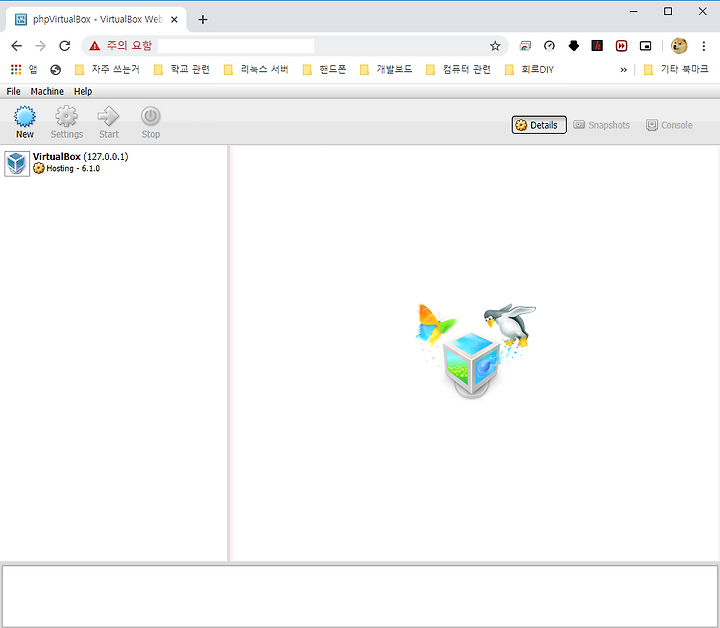The image size is (720, 628).
Task: Open the 컴퓨터 관련 bookmark folder
Action: pos(459,69)
